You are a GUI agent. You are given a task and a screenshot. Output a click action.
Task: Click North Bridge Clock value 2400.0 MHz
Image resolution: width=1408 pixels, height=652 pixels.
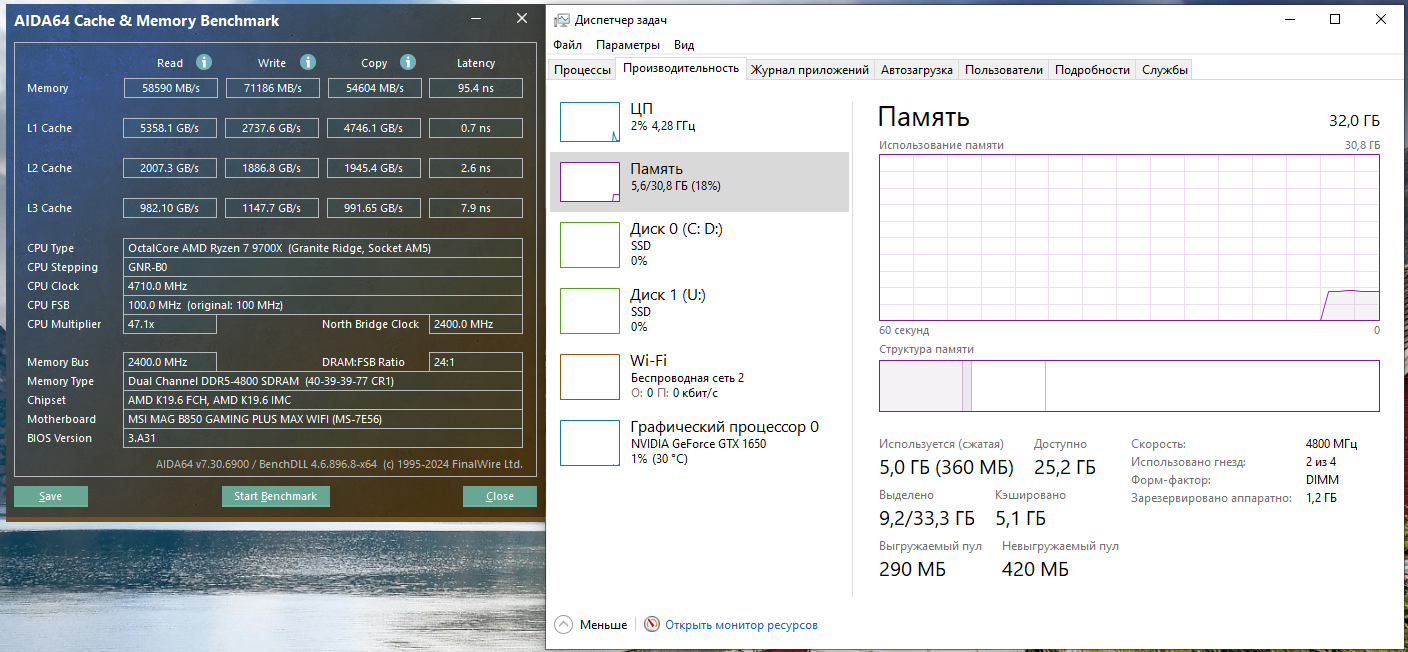(x=476, y=324)
